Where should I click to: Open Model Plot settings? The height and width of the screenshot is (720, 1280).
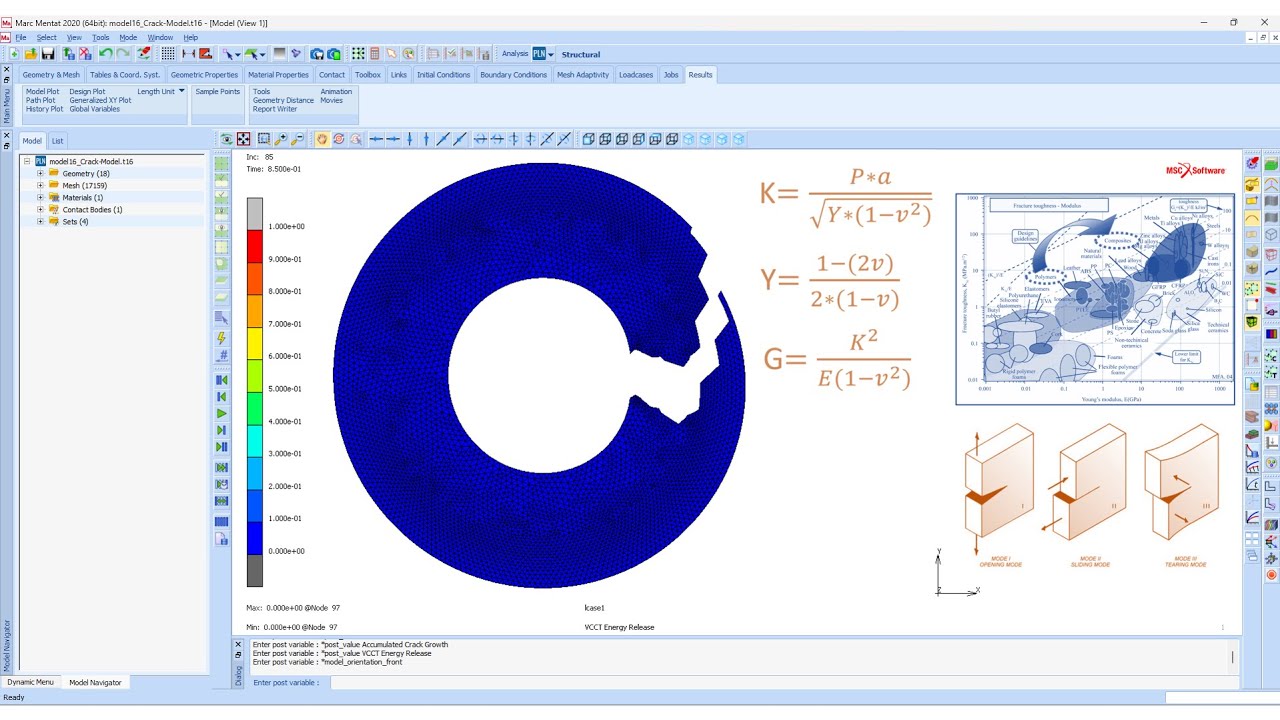click(x=43, y=91)
